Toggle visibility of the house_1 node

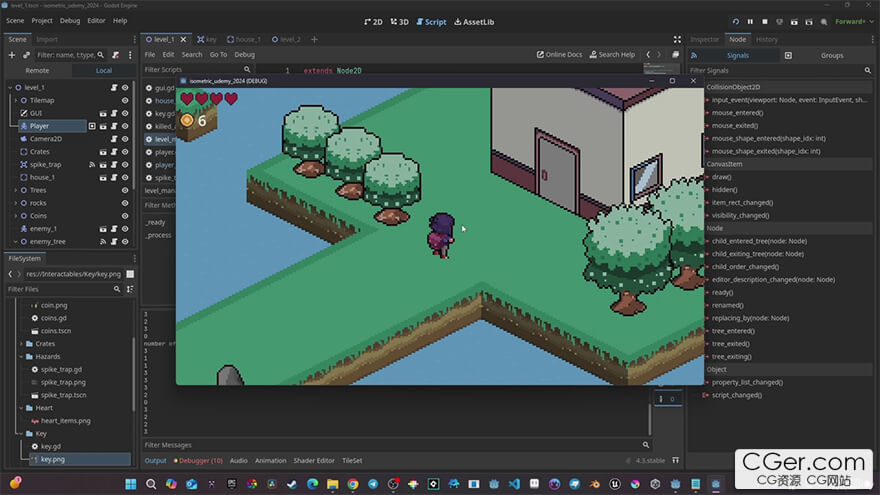[x=125, y=177]
